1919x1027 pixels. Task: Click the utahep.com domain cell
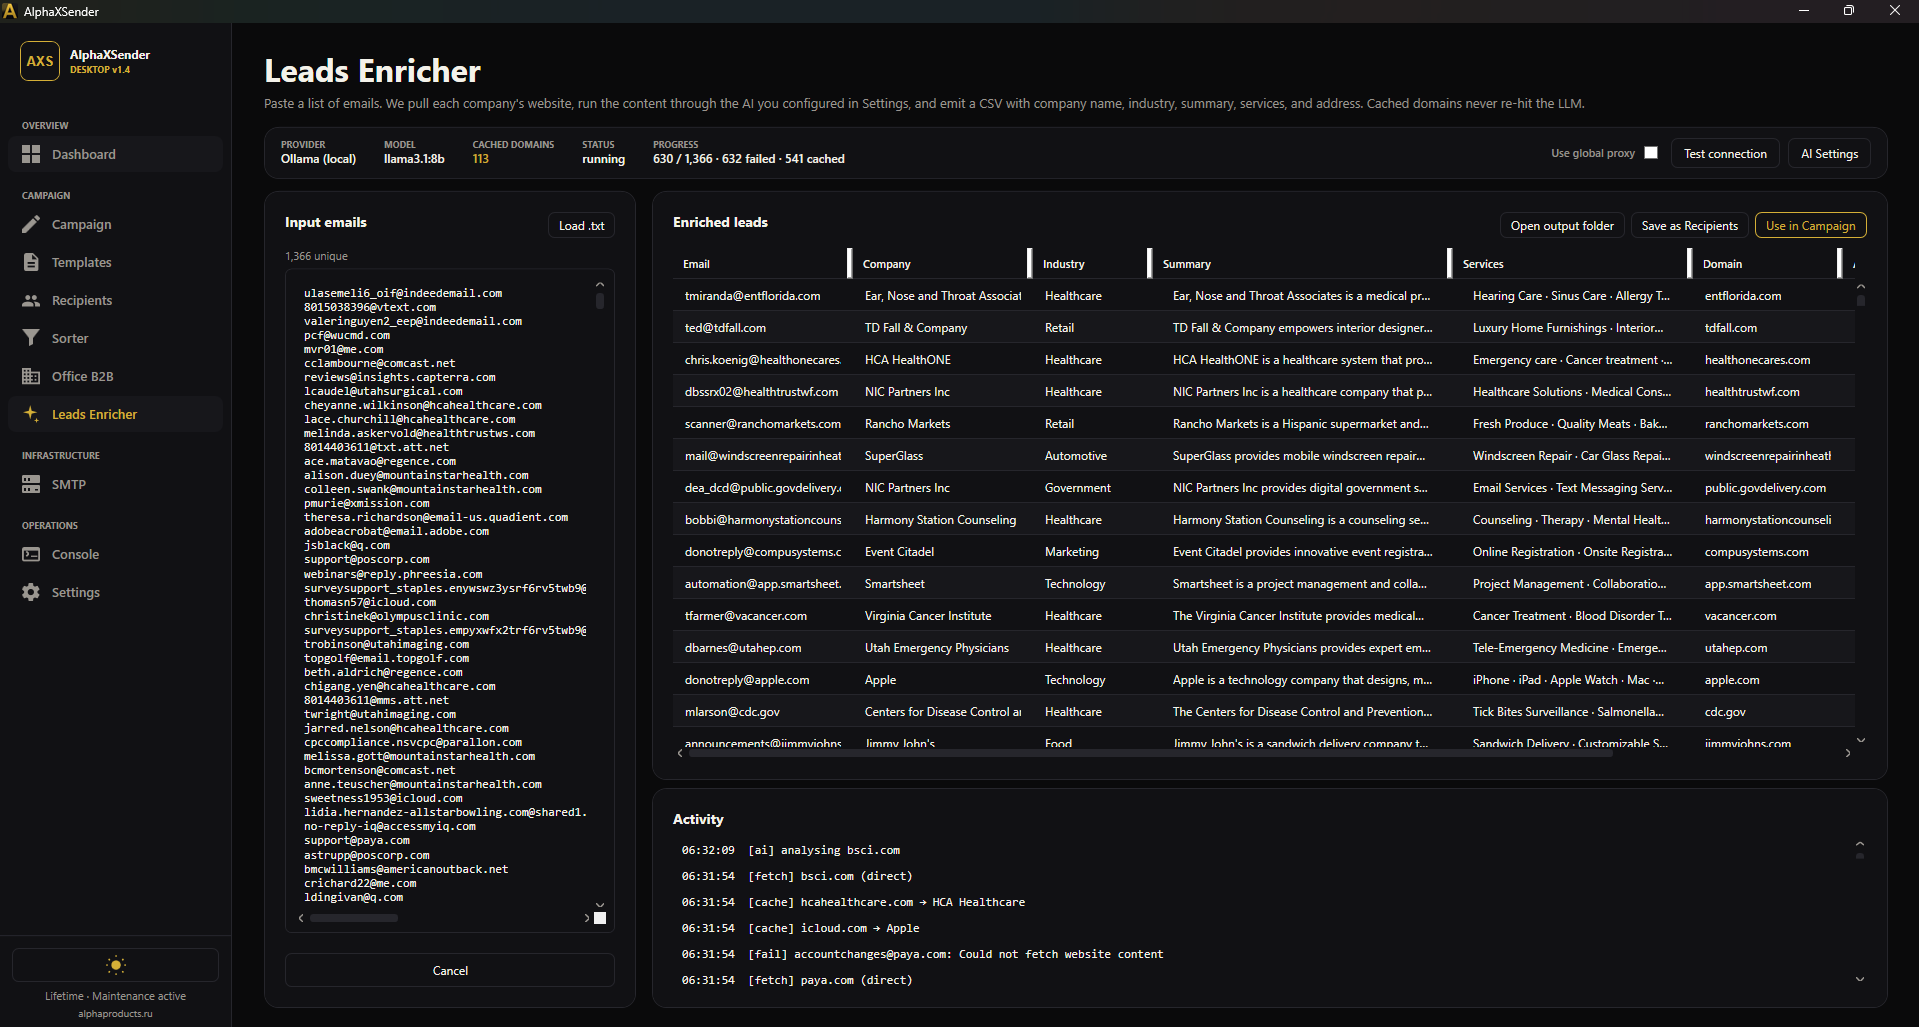click(x=1735, y=648)
